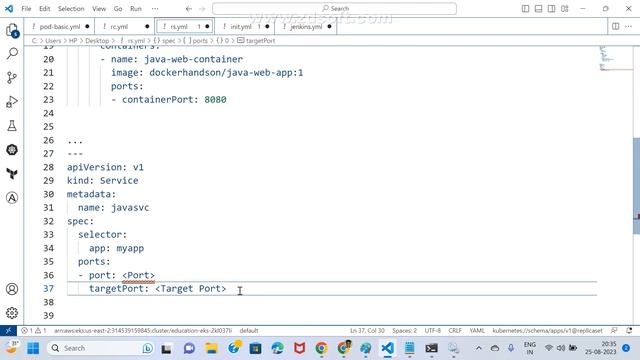
Task: Open File Explorer from the taskbar
Action: 211,348
